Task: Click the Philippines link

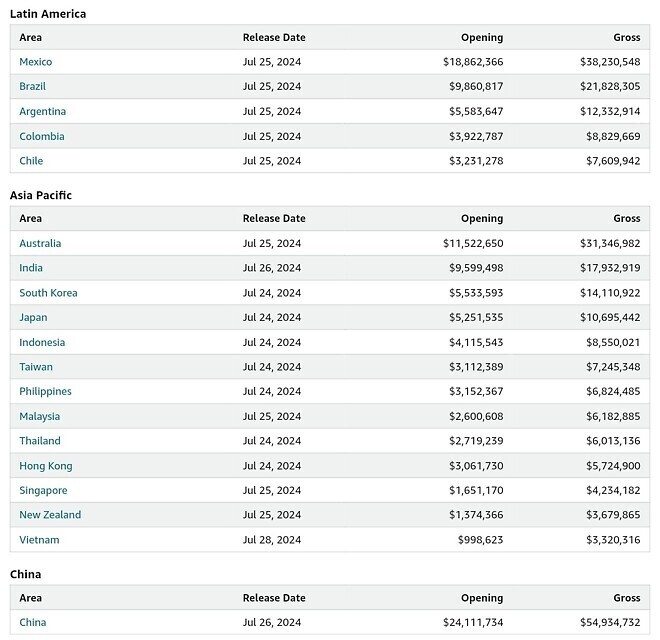Action: tap(45, 391)
